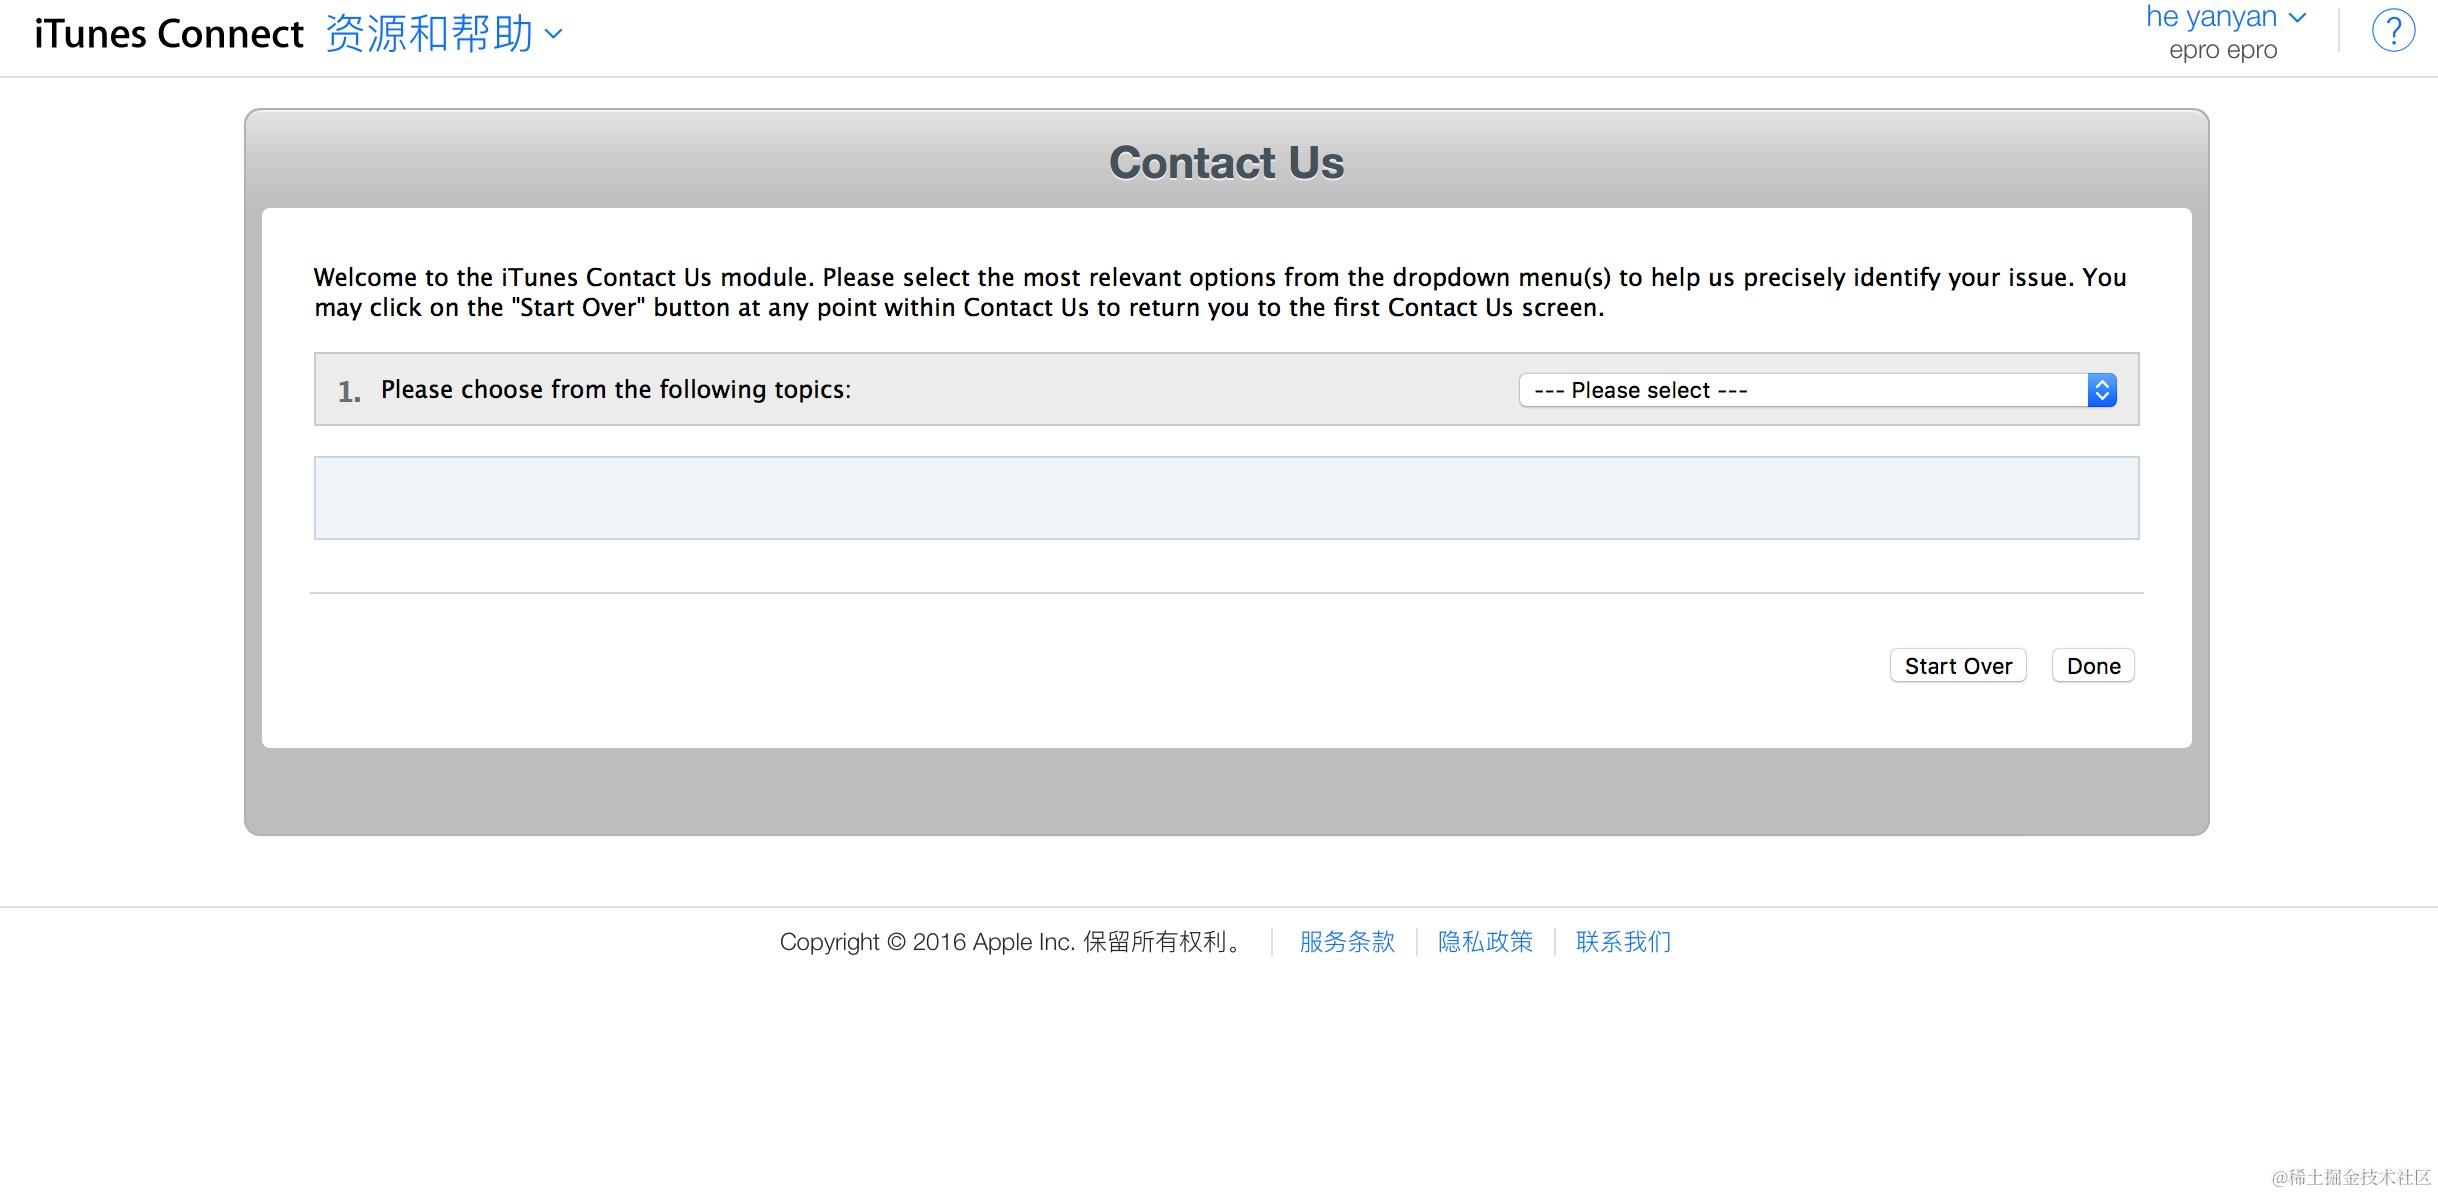Screen dimensions: 2438x1194
Task: Open the 联系我们 footer link
Action: 1622,942
